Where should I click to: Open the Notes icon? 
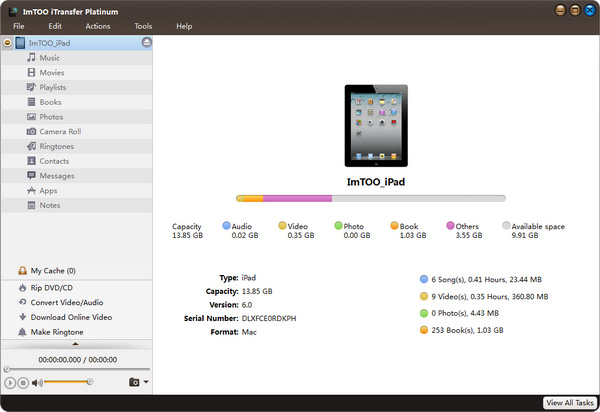click(x=31, y=205)
